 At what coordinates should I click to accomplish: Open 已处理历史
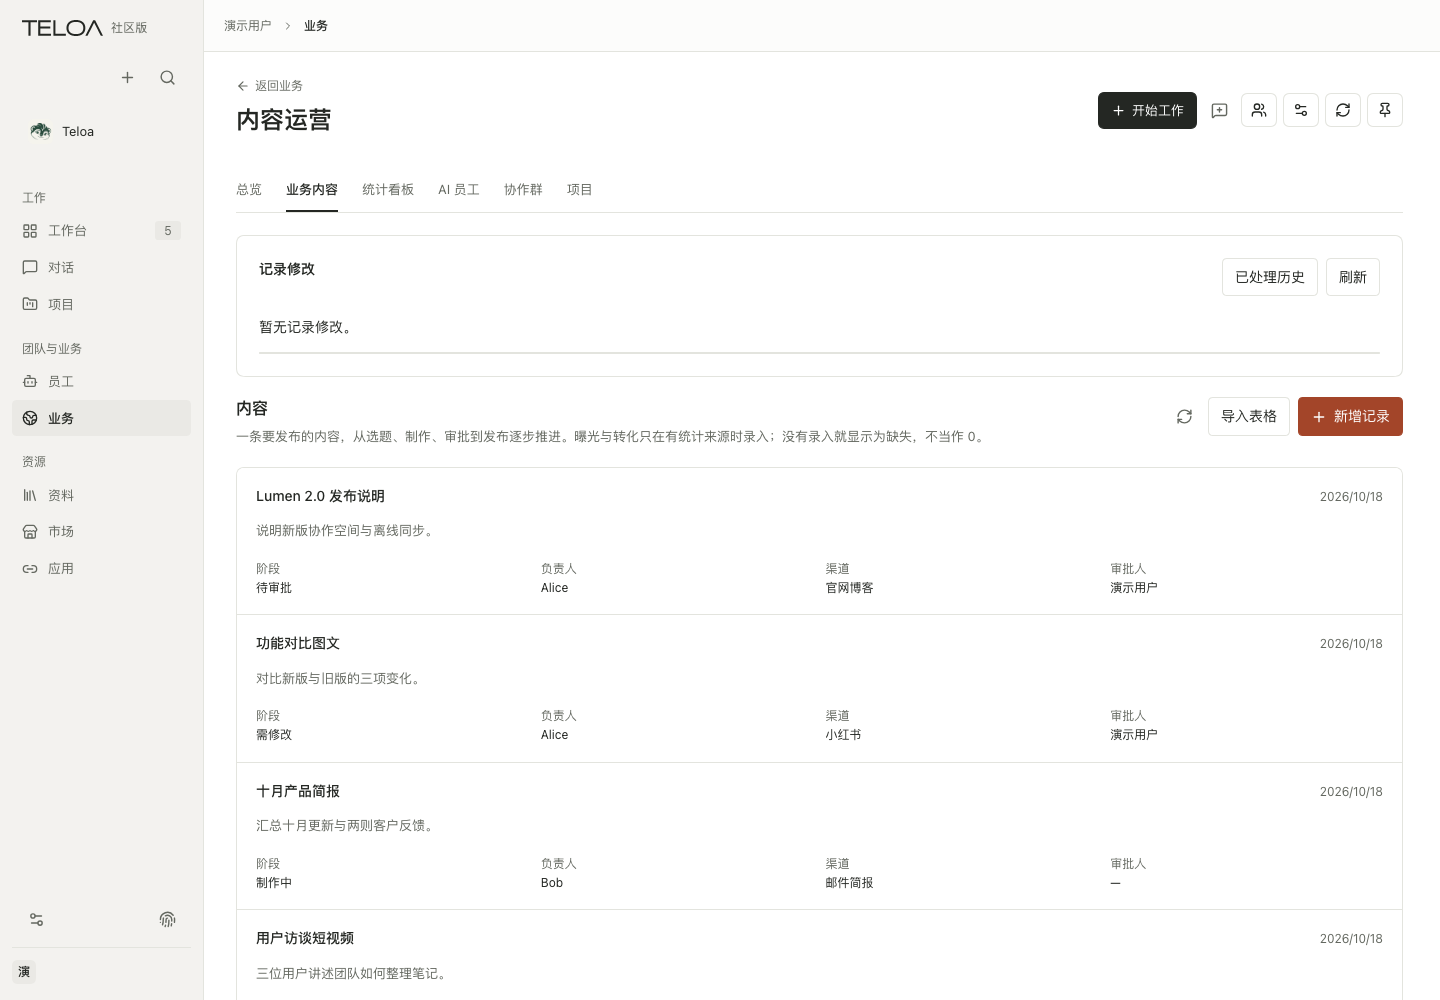[1270, 277]
